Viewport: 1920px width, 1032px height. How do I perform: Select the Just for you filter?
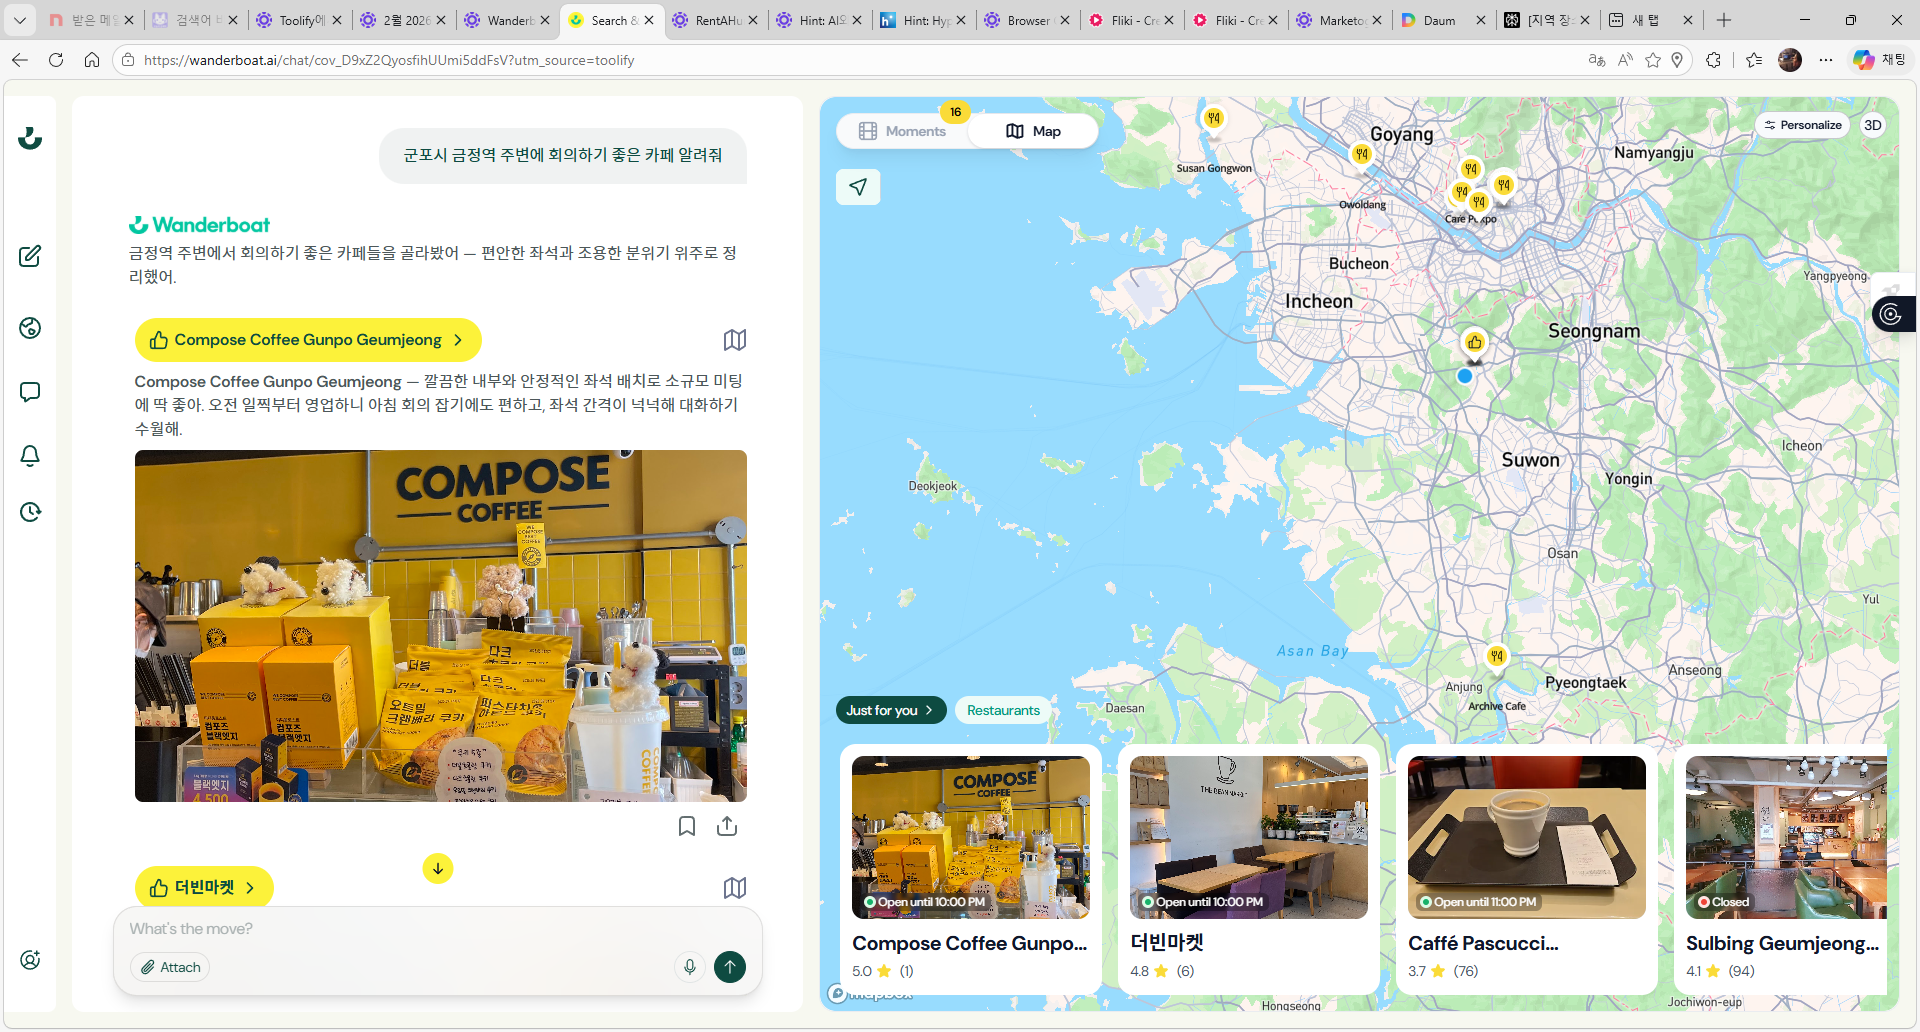click(891, 710)
